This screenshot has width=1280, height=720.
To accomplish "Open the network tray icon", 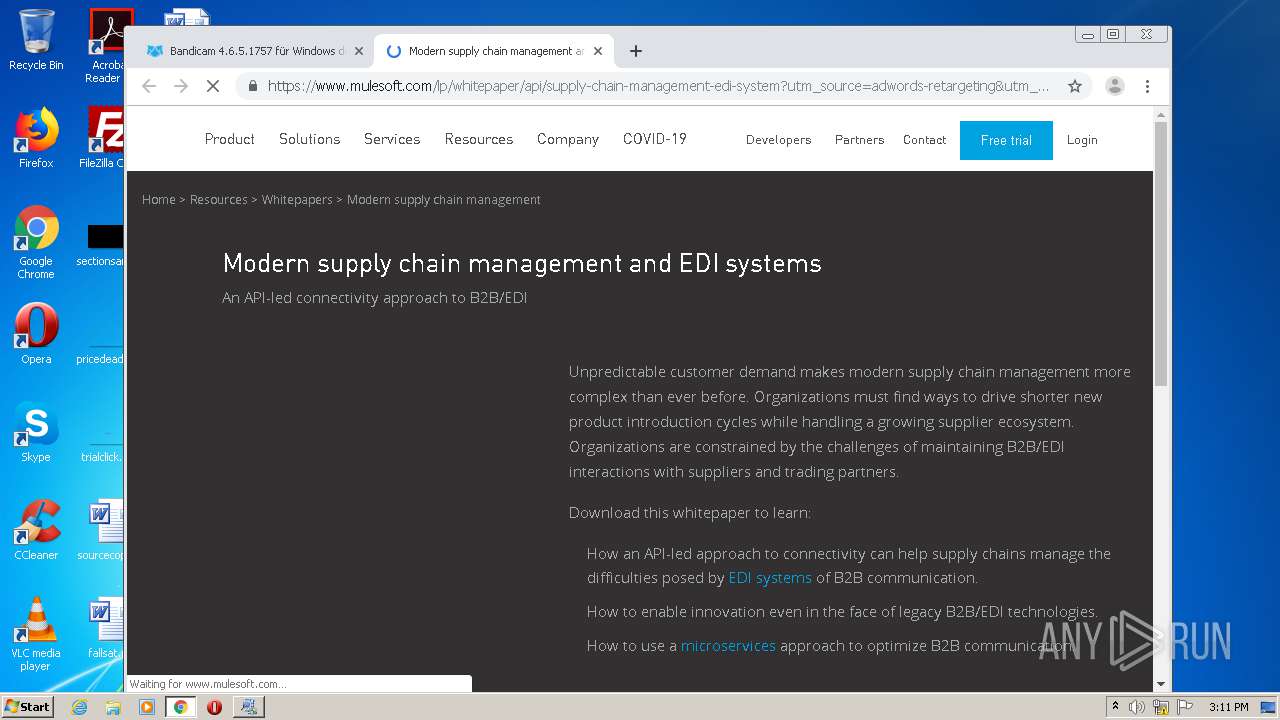I will tap(1161, 707).
